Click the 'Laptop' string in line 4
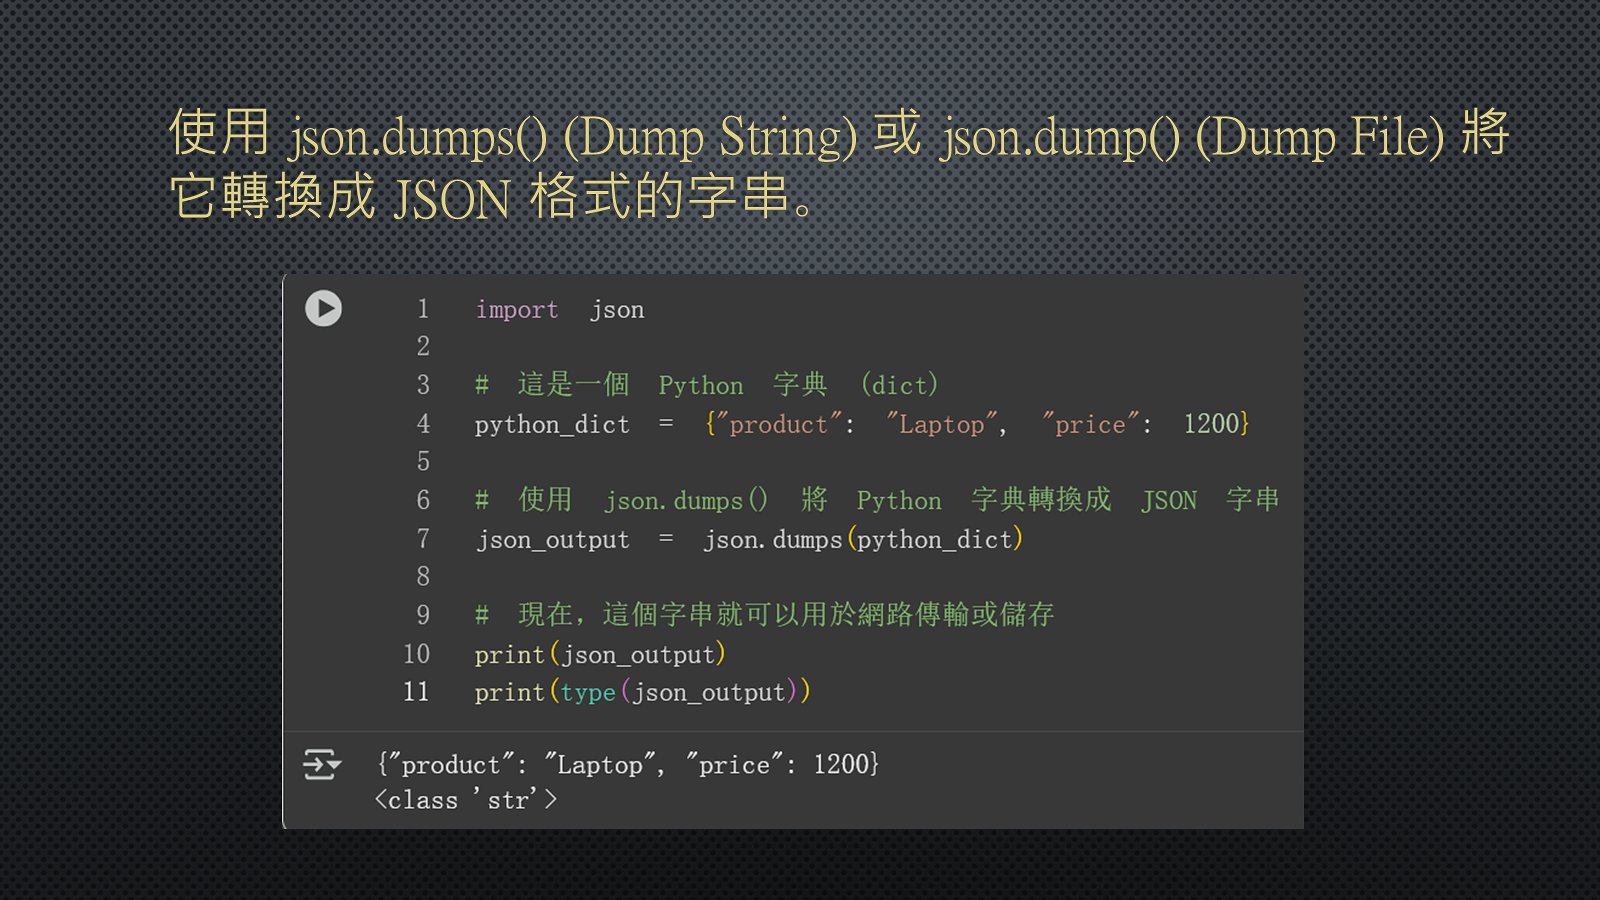The width and height of the screenshot is (1600, 900). tap(942, 425)
